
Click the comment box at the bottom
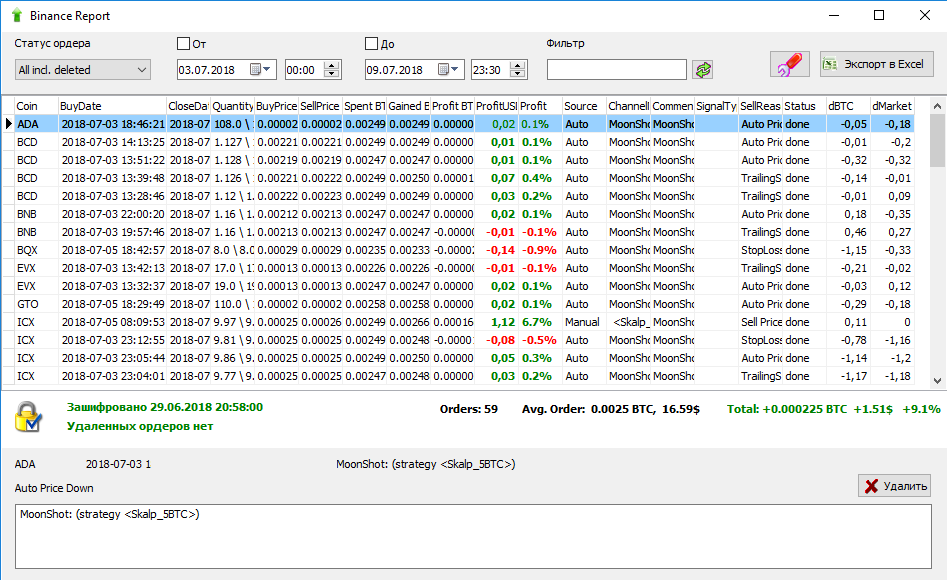pyautogui.click(x=473, y=536)
